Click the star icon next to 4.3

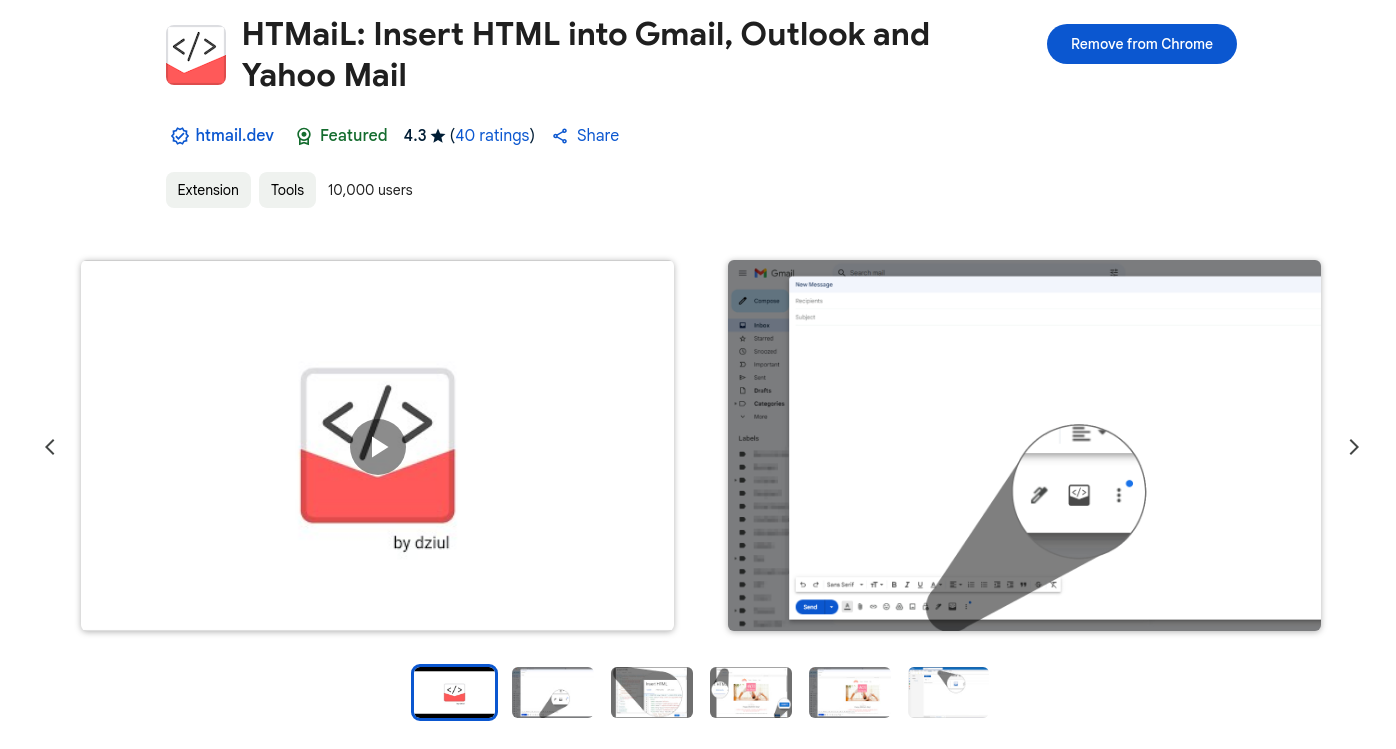pos(438,136)
